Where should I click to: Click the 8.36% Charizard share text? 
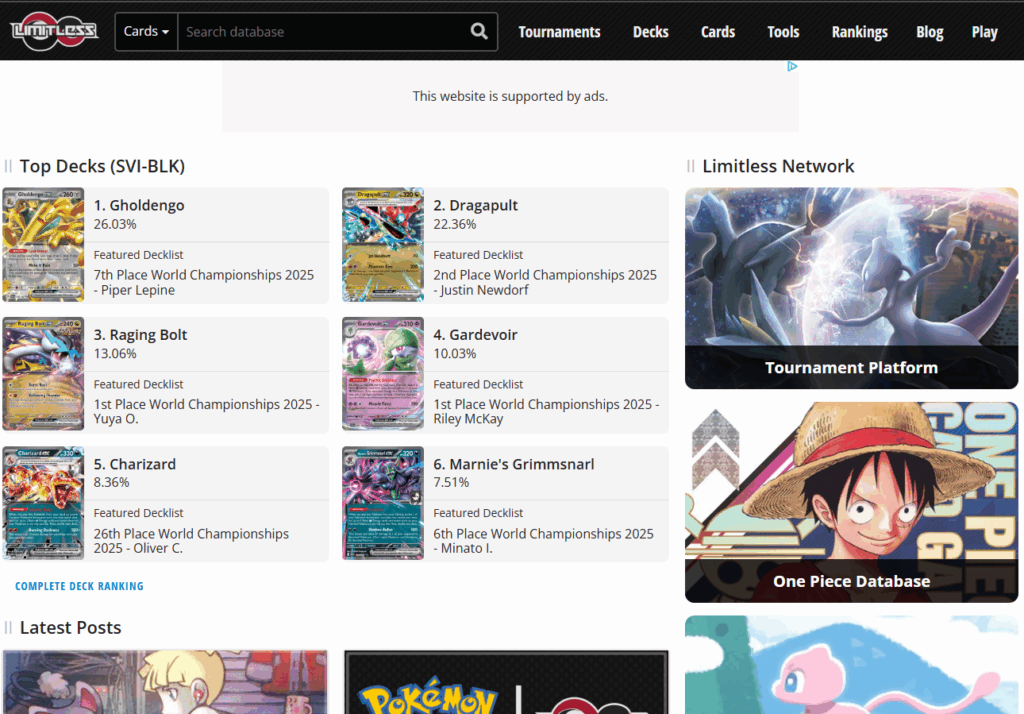pos(112,482)
